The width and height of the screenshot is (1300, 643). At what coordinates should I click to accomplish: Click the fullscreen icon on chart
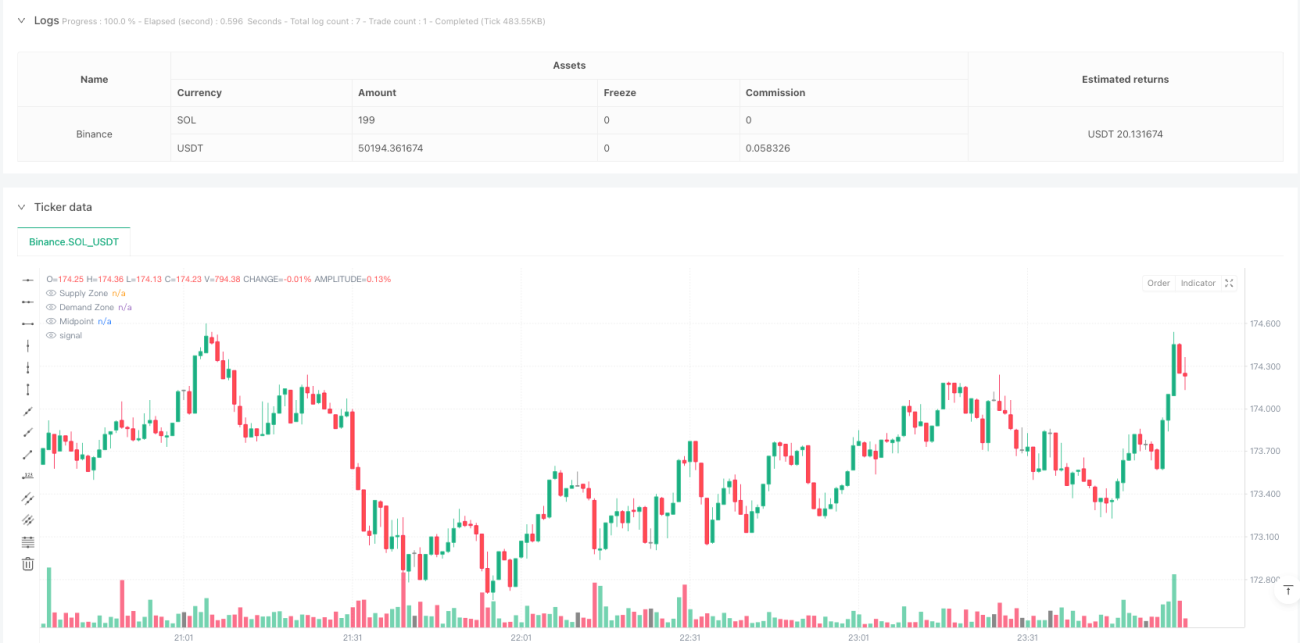click(1229, 283)
